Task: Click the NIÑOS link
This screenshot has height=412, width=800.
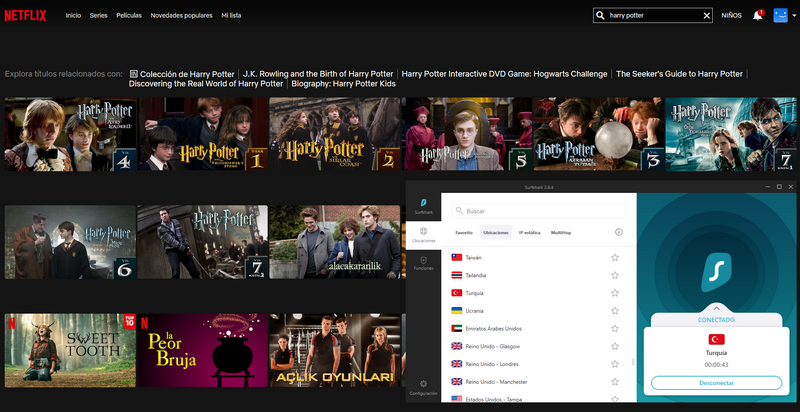Action: pos(732,16)
